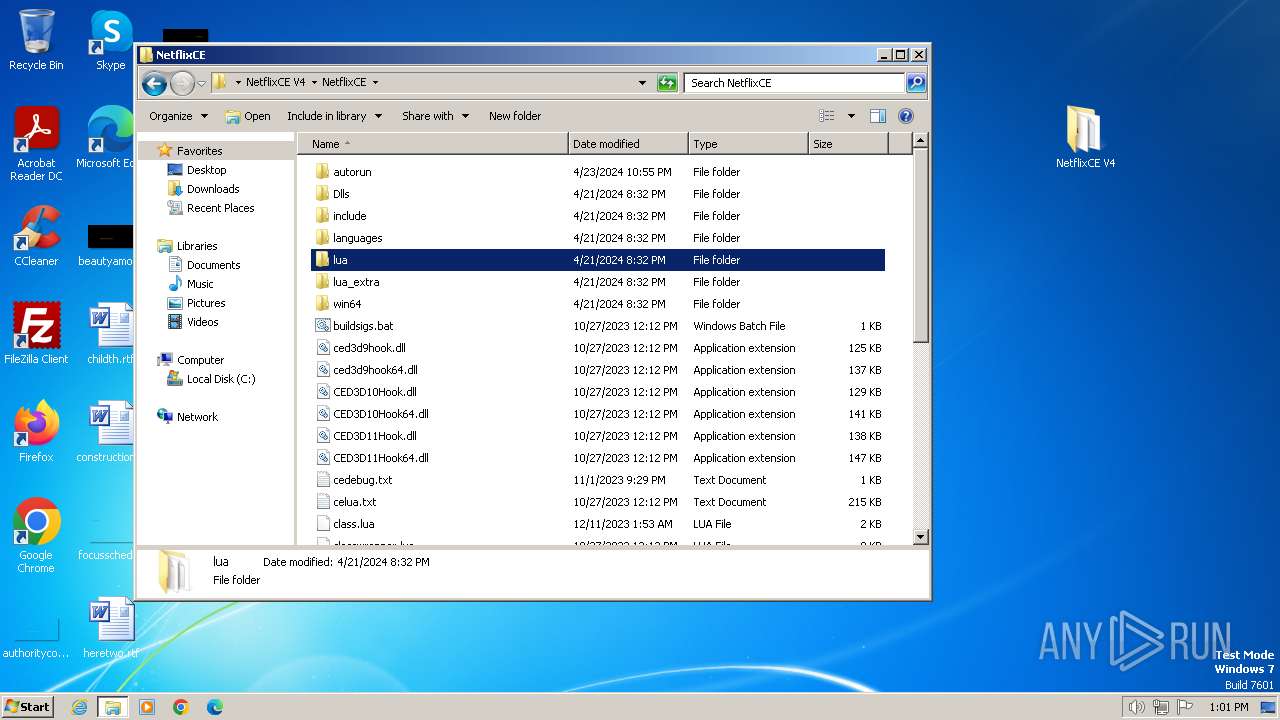Refresh the NetflixCE folder view

[667, 83]
